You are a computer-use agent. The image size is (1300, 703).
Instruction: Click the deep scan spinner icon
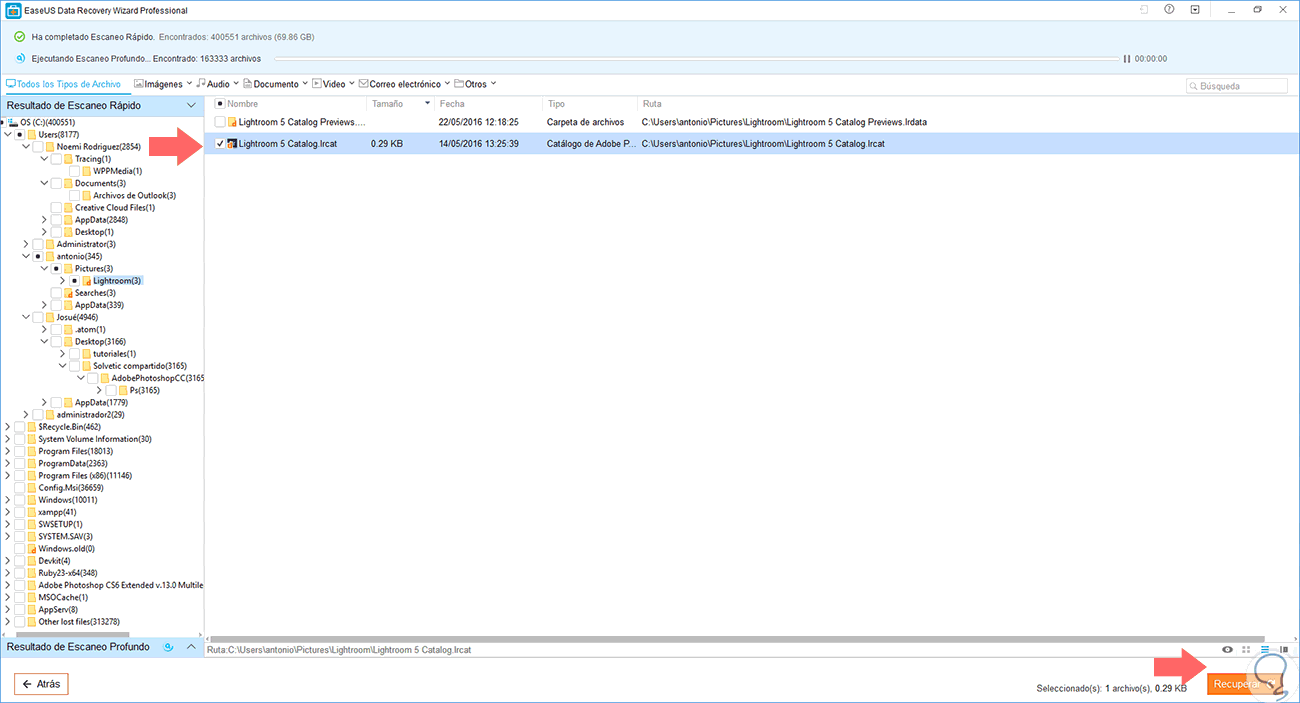168,647
